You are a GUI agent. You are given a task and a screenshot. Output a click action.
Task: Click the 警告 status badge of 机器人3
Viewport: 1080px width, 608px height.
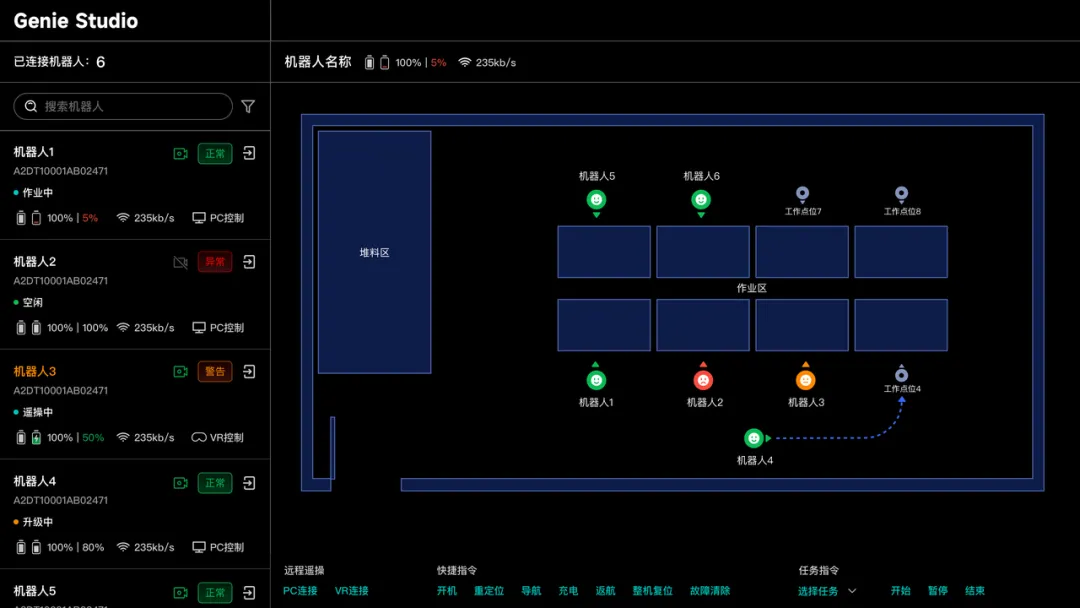215,372
